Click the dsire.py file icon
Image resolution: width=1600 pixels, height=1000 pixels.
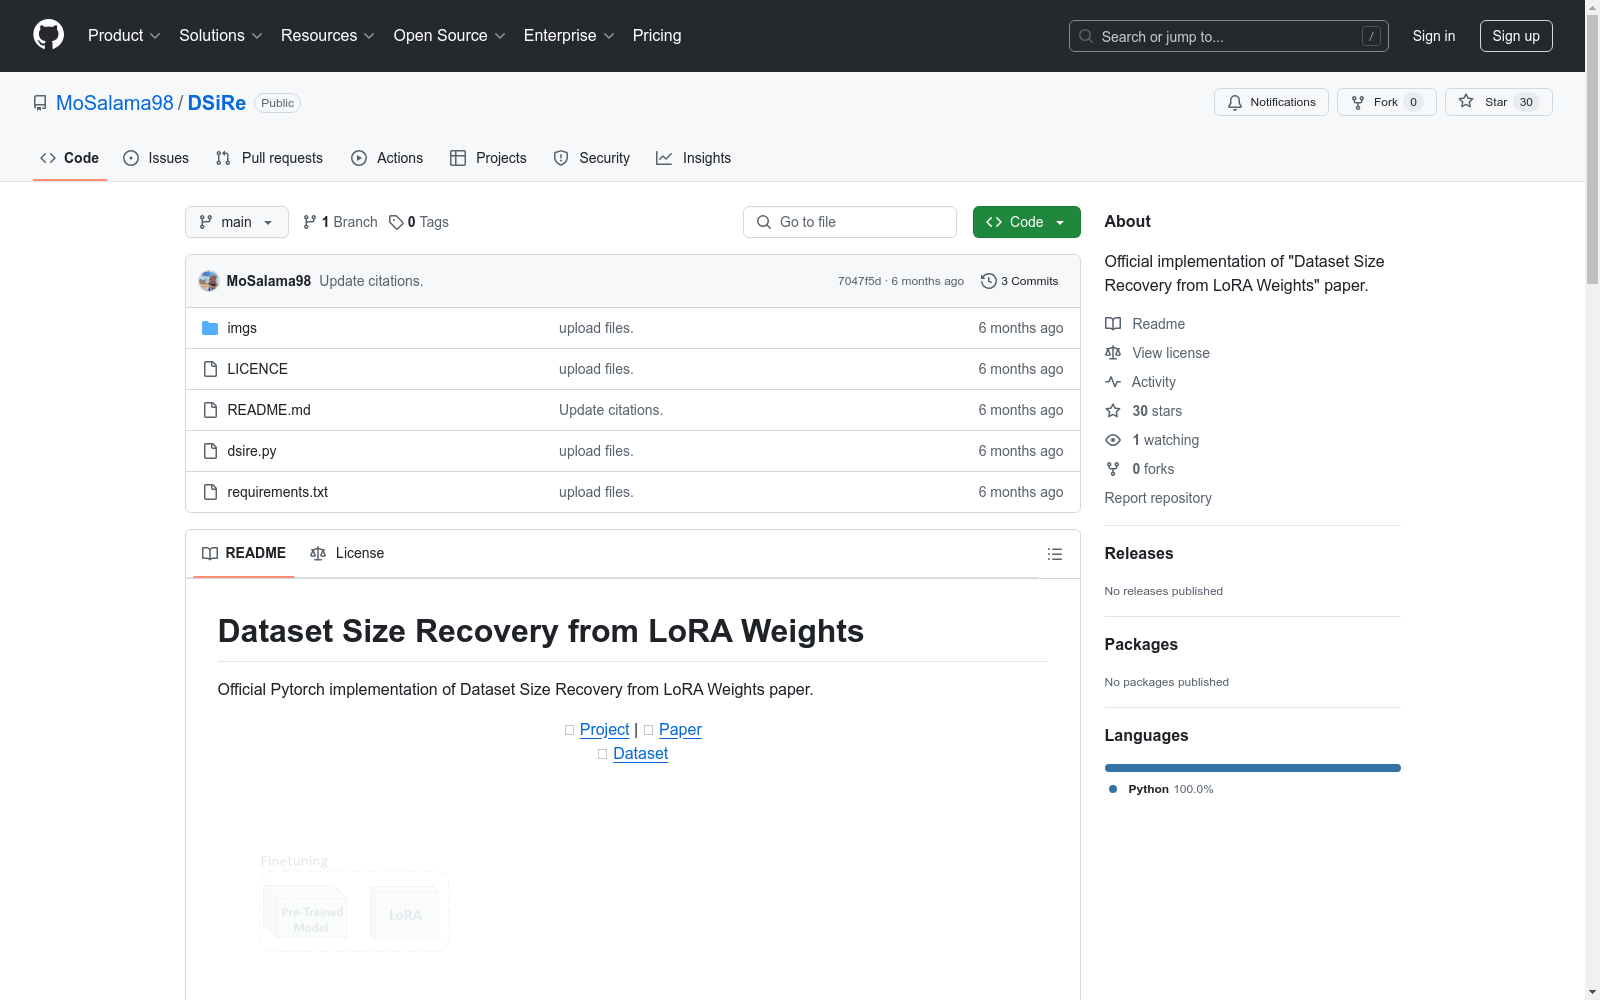pyautogui.click(x=210, y=451)
